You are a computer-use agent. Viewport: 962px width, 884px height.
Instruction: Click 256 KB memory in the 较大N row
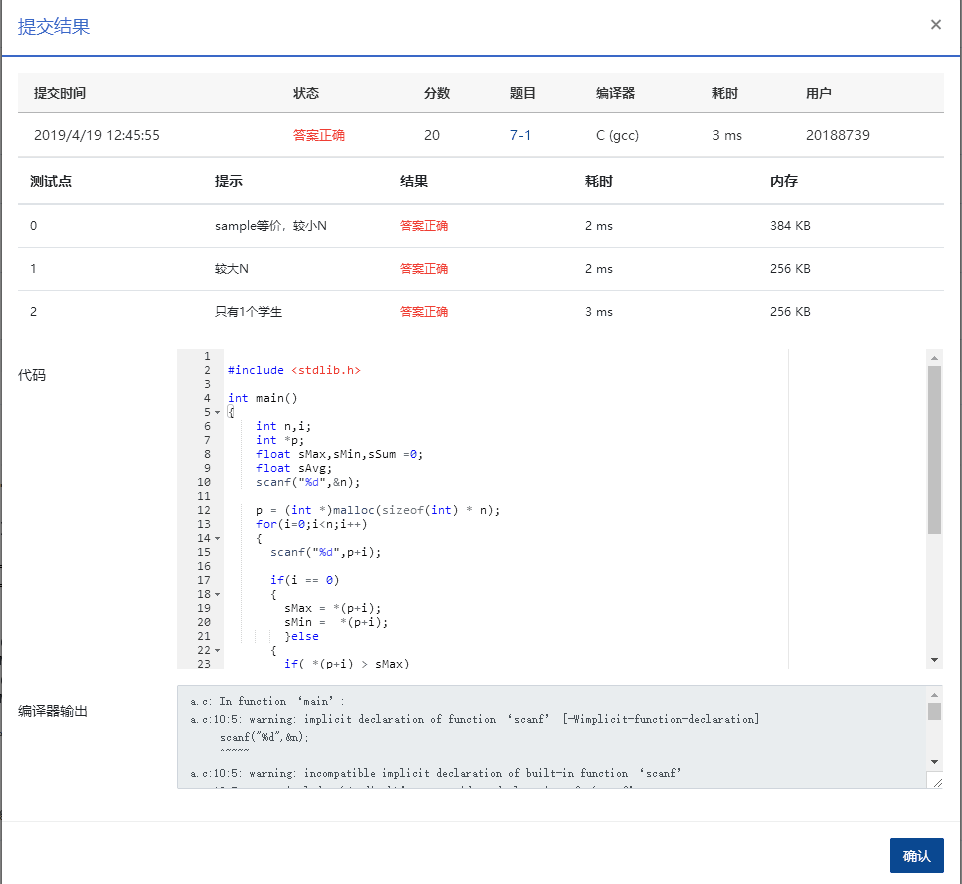790,269
